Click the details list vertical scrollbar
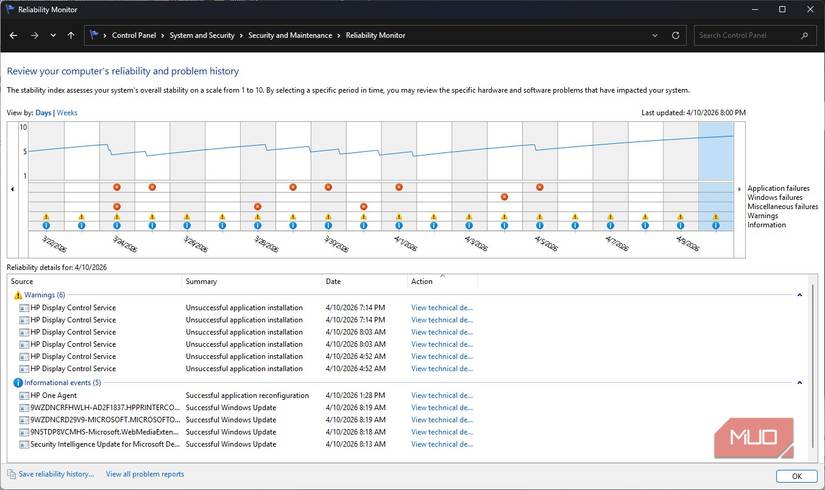Viewport: 825px width, 490px height. coord(812,368)
